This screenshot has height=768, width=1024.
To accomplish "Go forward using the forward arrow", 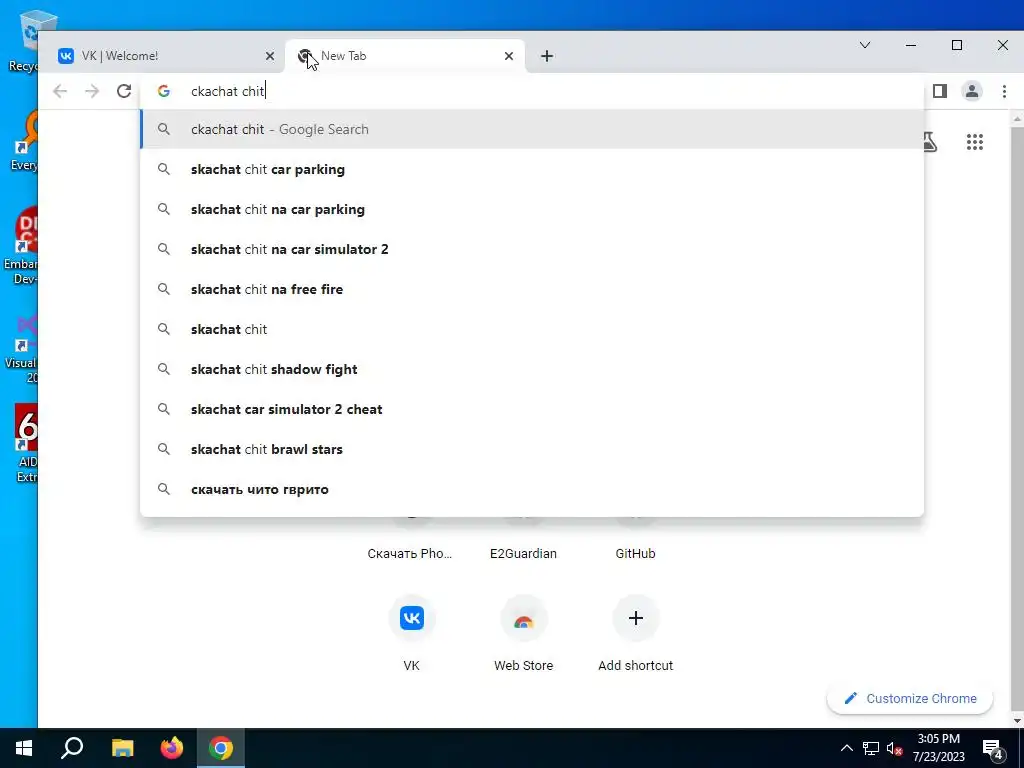I will point(92,91).
